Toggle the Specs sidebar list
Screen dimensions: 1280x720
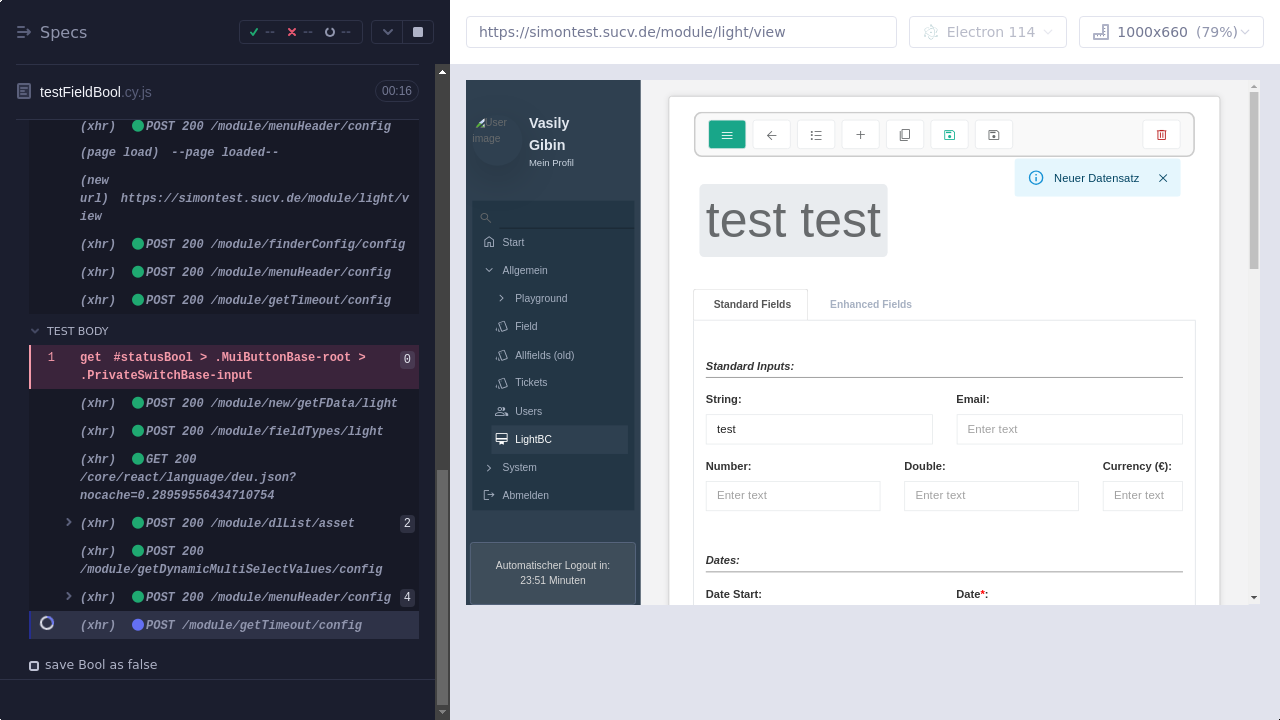tap(24, 32)
